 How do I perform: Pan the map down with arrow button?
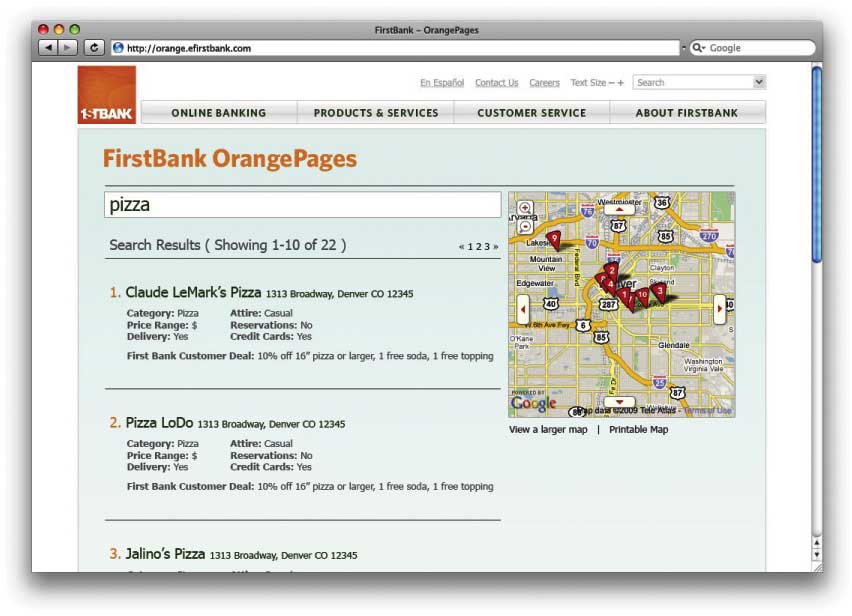pyautogui.click(x=619, y=402)
